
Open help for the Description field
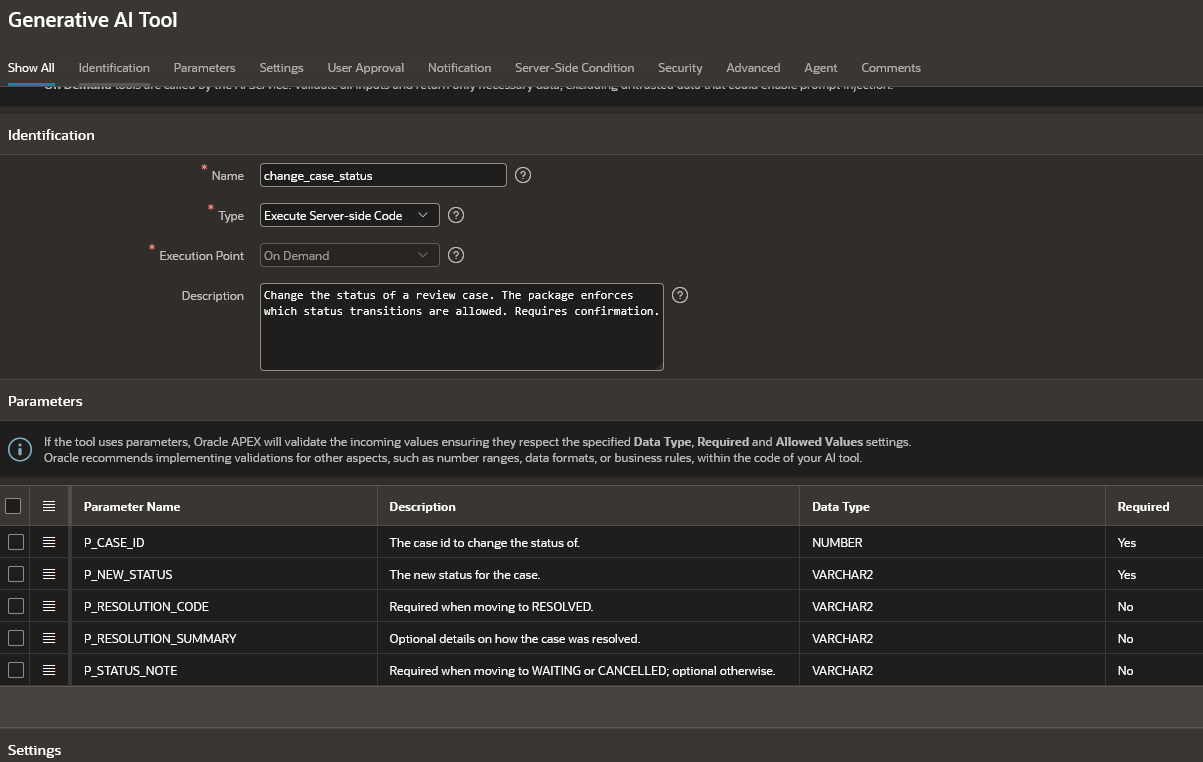[x=680, y=295]
